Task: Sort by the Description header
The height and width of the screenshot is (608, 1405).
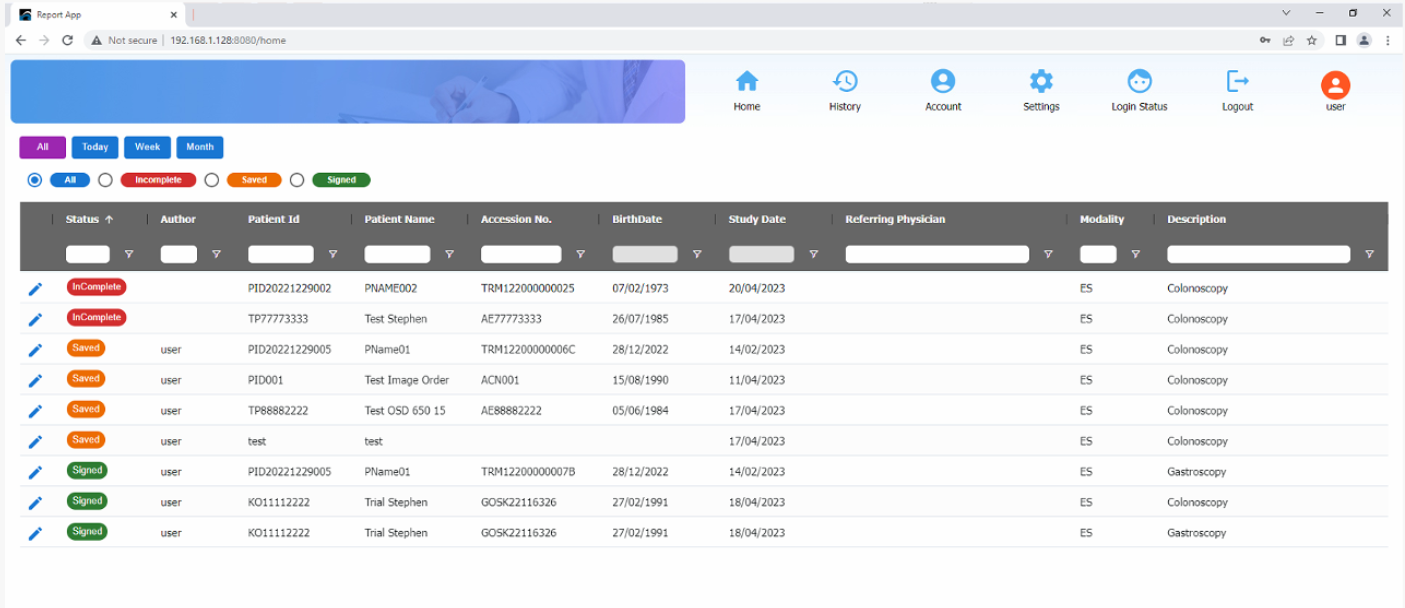Action: tap(1196, 219)
